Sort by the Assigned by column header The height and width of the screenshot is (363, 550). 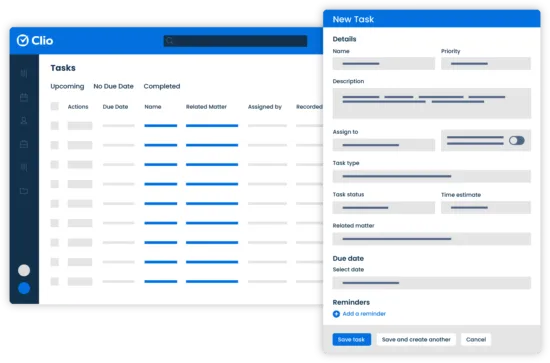pos(265,107)
